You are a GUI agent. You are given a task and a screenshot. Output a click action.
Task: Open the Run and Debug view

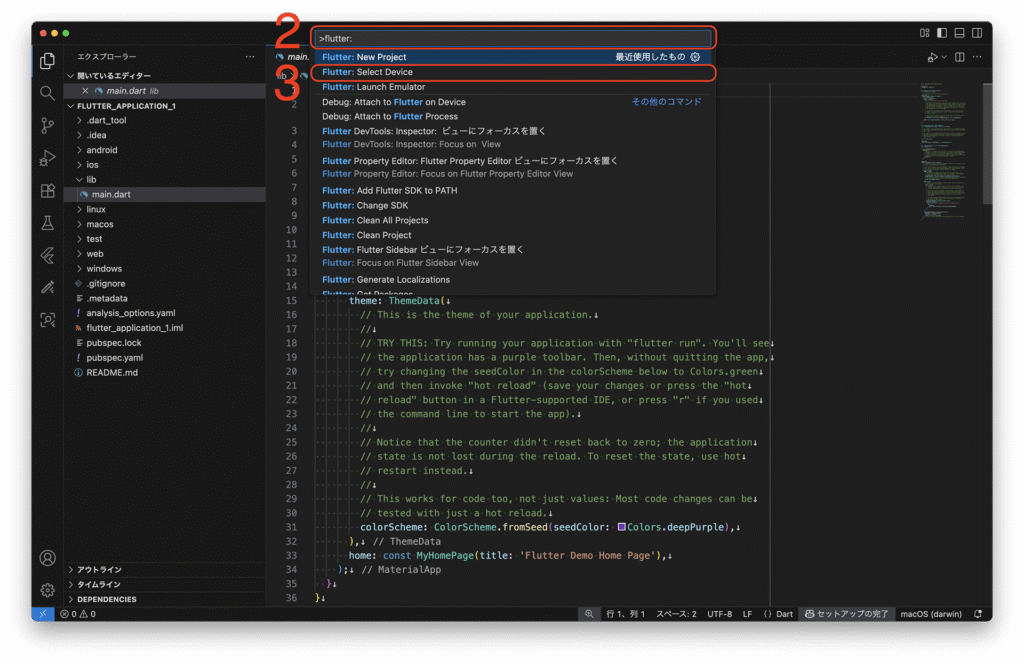47,158
